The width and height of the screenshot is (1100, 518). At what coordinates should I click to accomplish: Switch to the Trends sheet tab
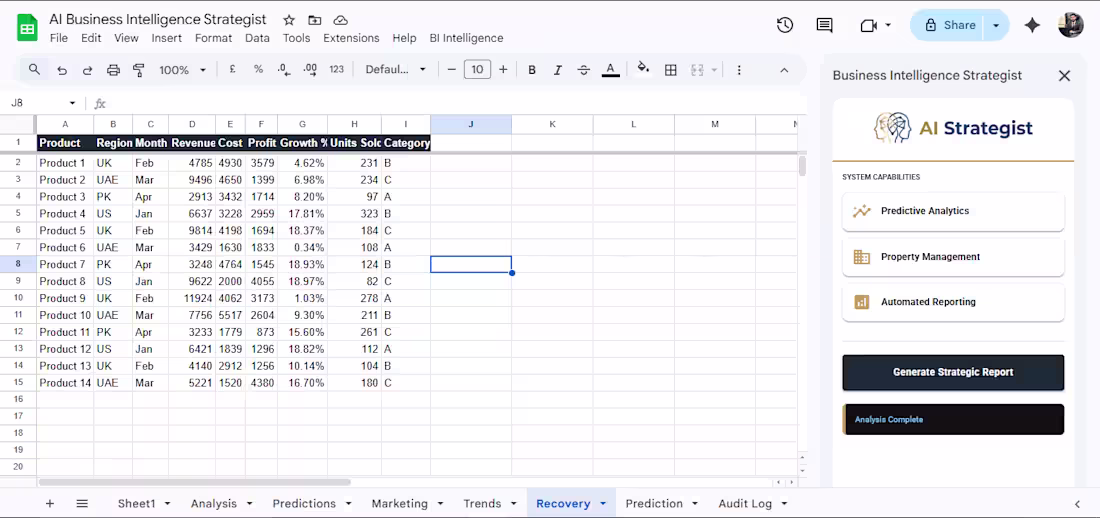482,503
